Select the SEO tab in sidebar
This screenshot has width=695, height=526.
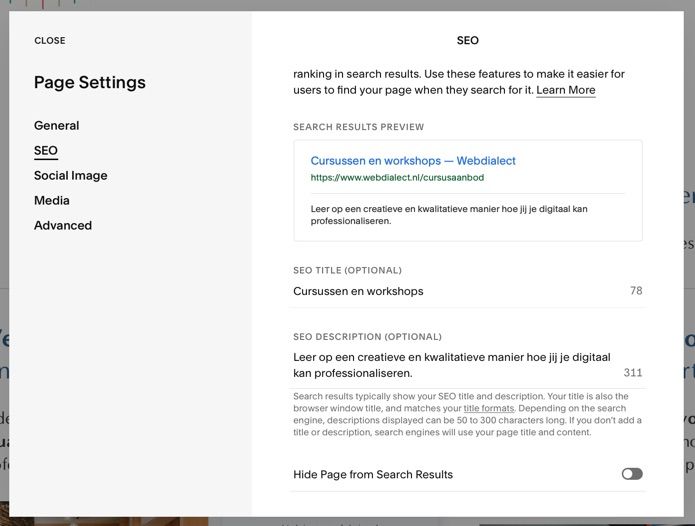point(46,151)
